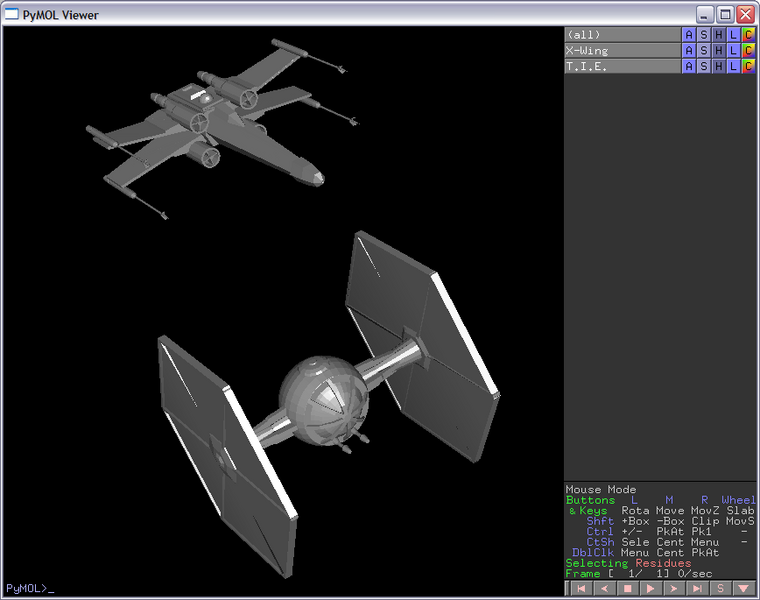The height and width of the screenshot is (600, 760).
Task: Toggle visibility of the T.I.E. object
Action: 620,67
